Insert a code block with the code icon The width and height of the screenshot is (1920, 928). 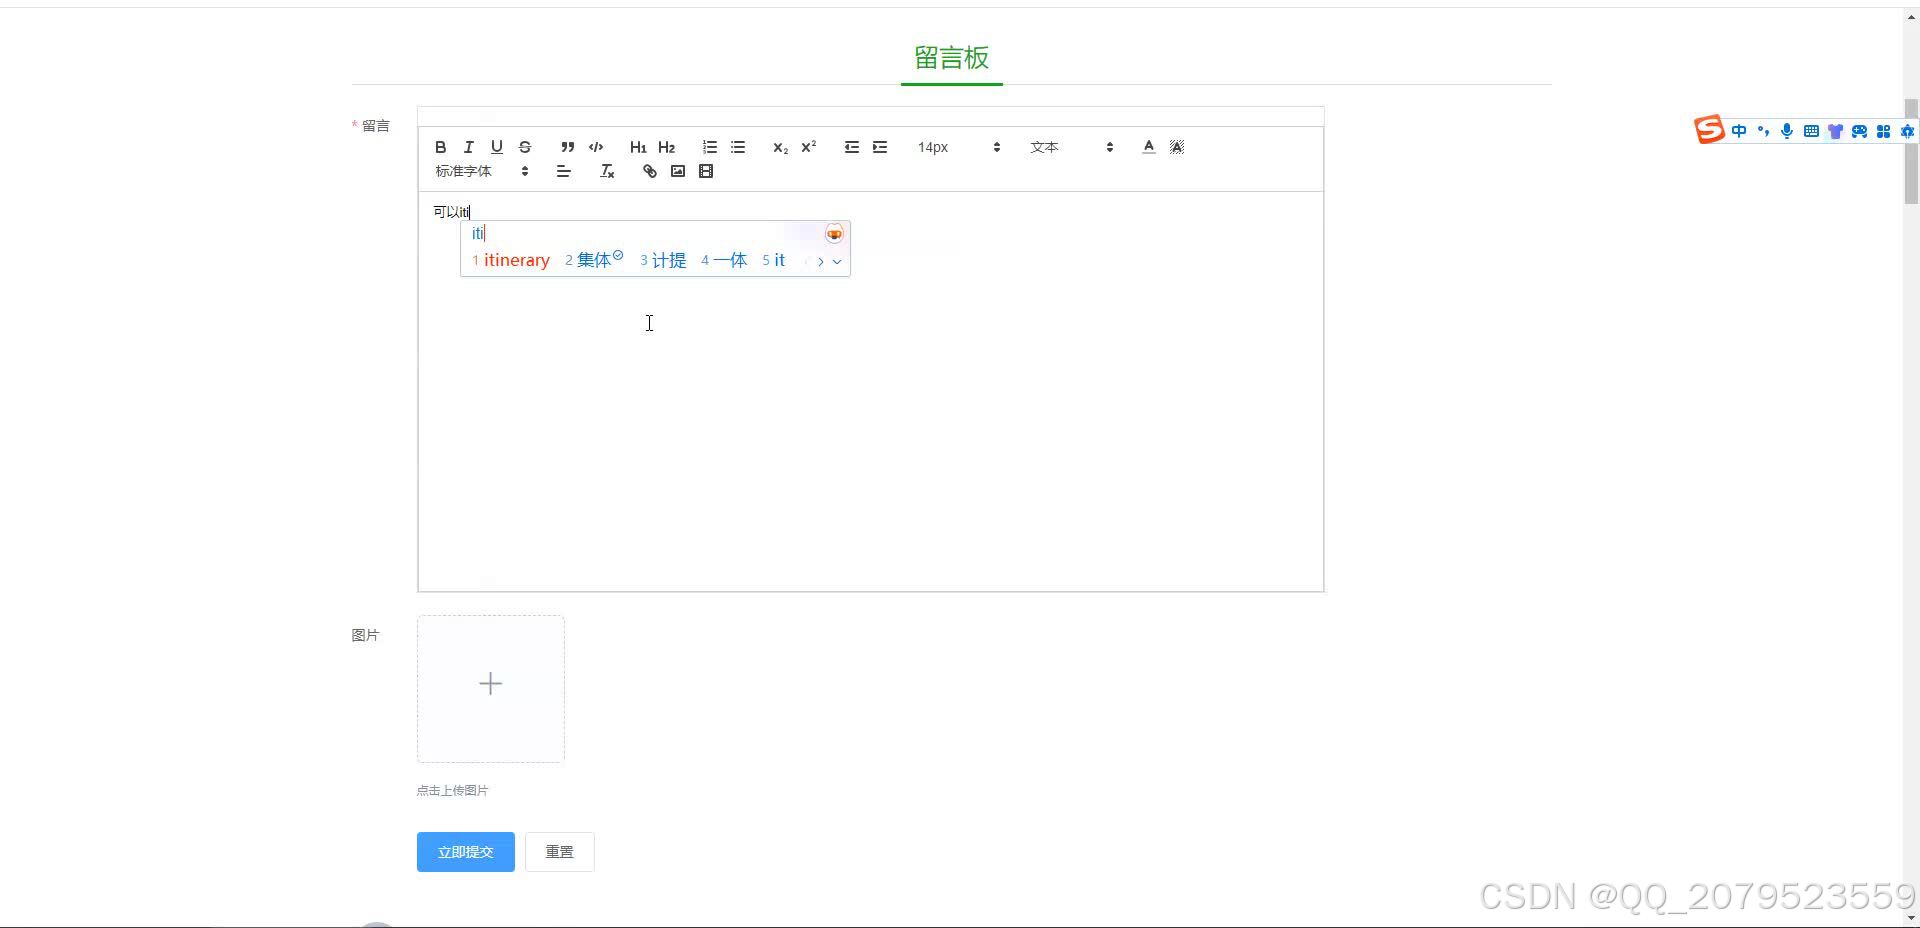pyautogui.click(x=595, y=147)
